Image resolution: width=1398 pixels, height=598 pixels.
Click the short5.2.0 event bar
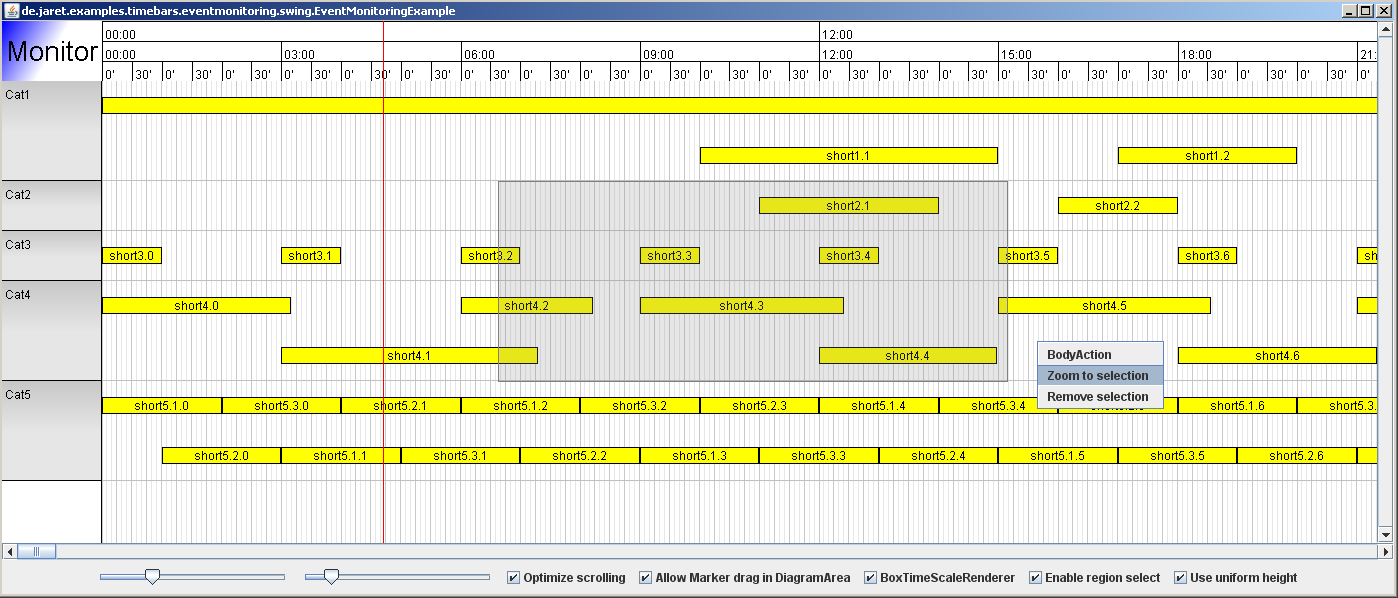coord(221,456)
